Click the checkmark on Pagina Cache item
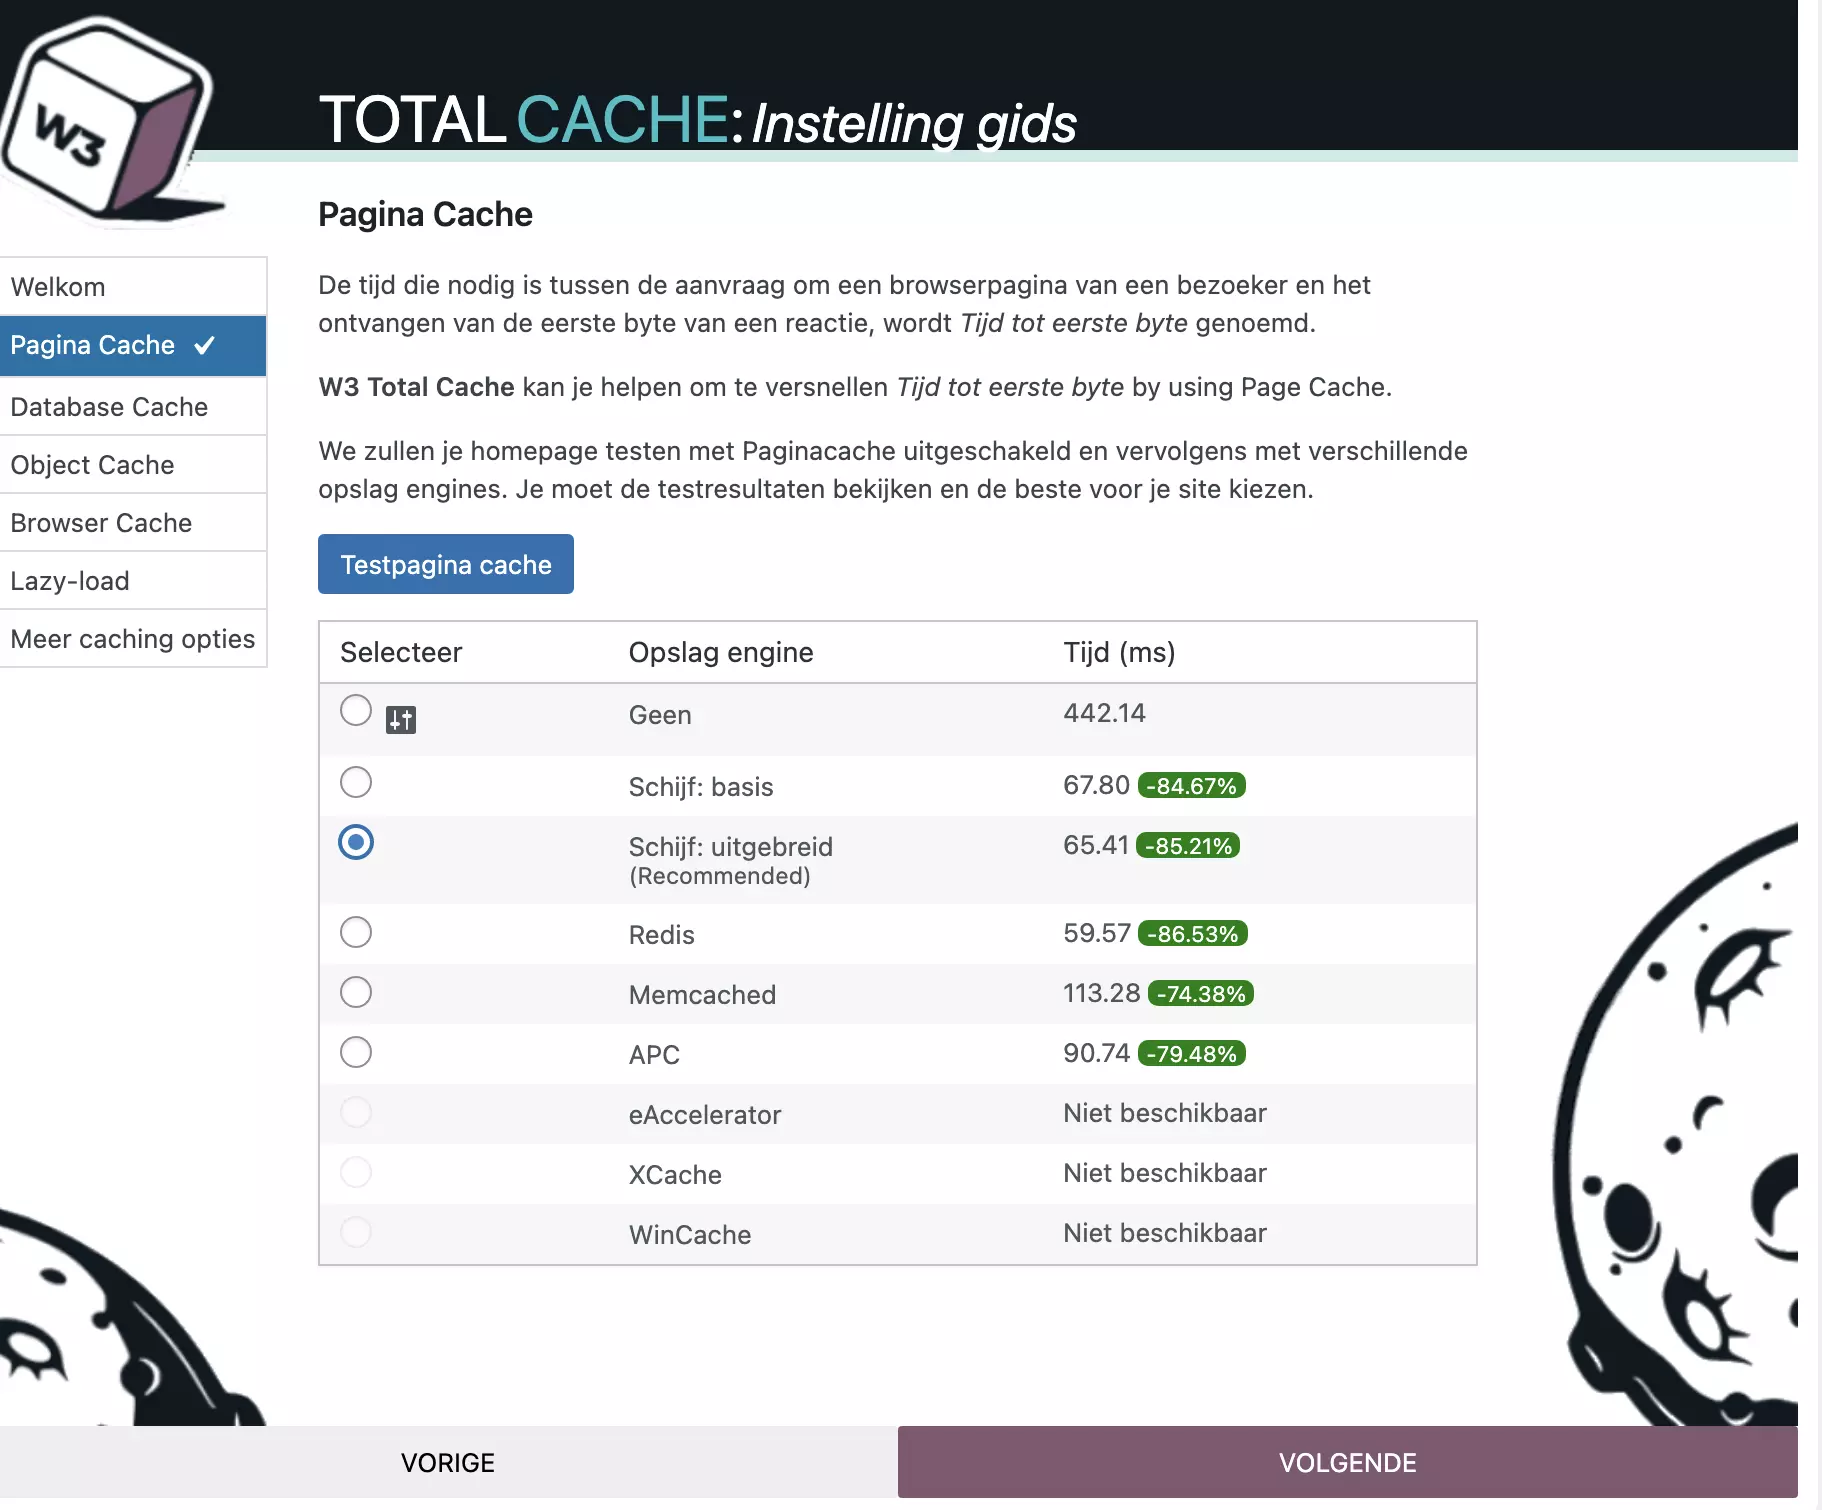Image resolution: width=1822 pixels, height=1510 pixels. (x=205, y=345)
